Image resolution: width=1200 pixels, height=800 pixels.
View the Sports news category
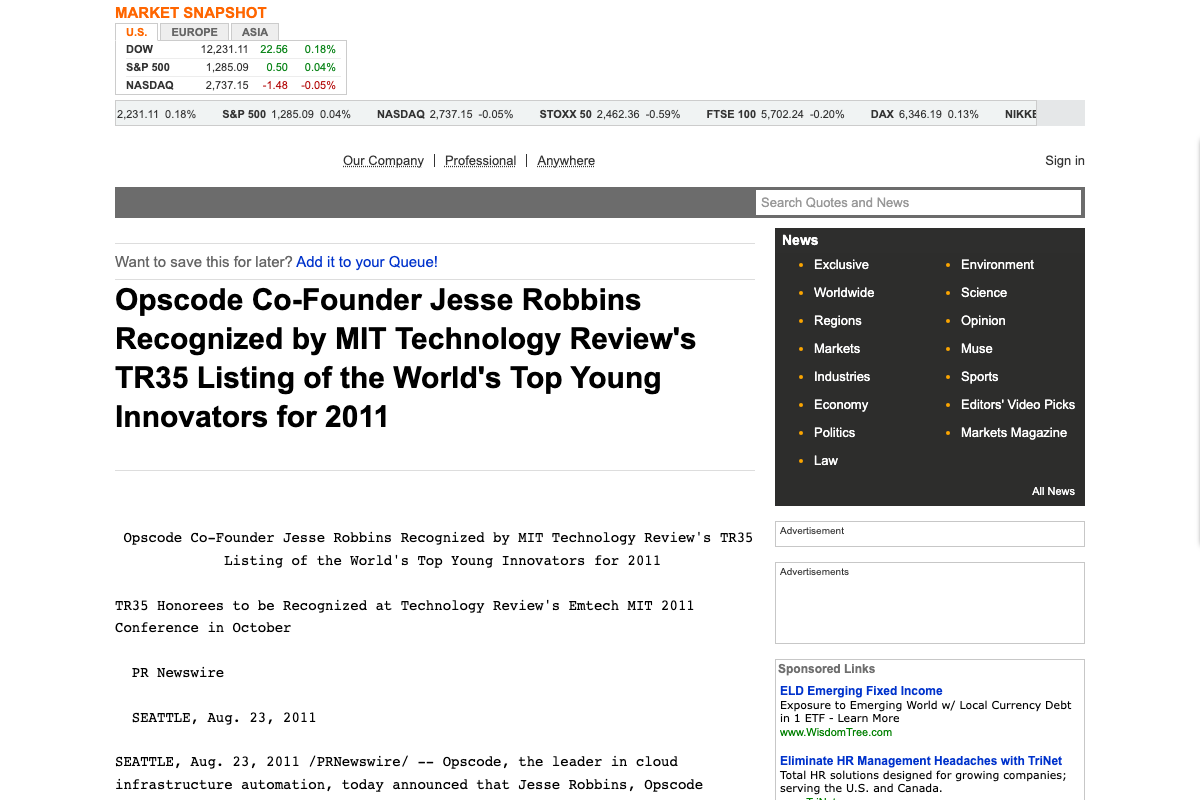point(979,376)
